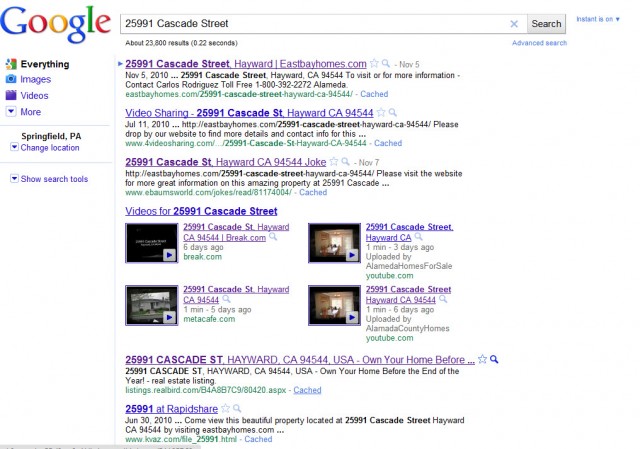640x449 pixels.
Task: Open the Eastbayhomes.com result title
Action: [246, 64]
